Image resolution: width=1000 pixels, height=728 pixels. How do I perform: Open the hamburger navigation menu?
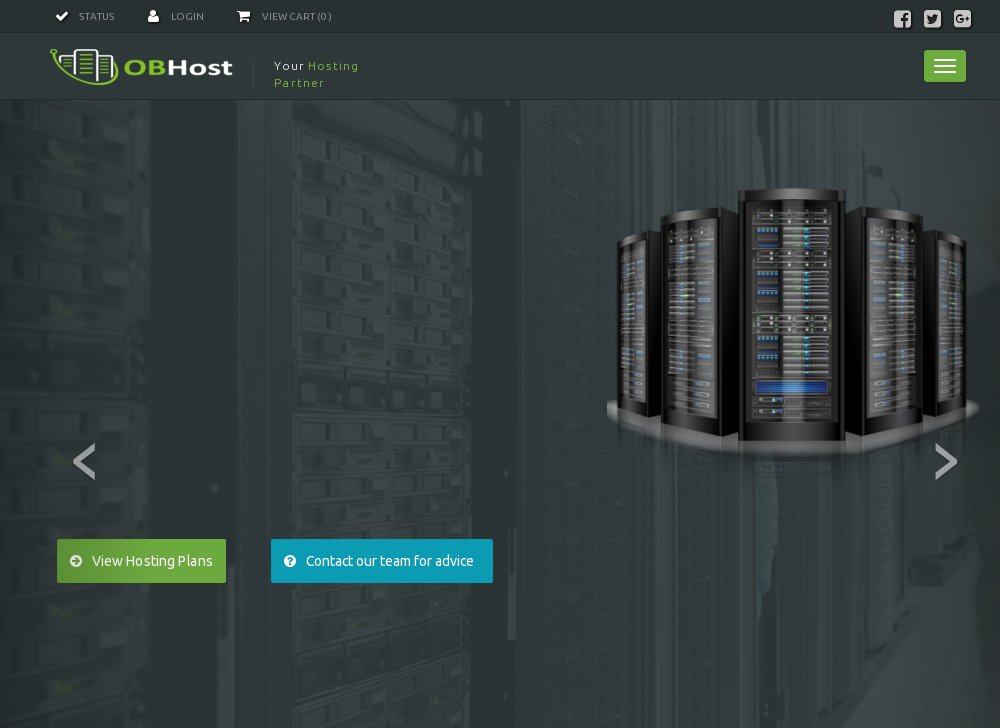point(944,66)
